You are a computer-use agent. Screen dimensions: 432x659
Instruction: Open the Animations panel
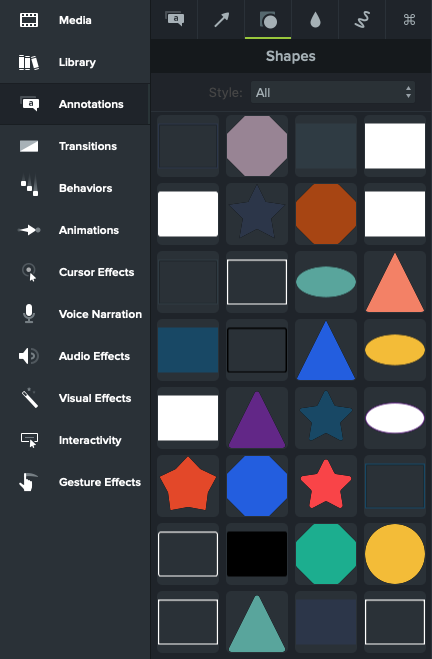click(75, 230)
